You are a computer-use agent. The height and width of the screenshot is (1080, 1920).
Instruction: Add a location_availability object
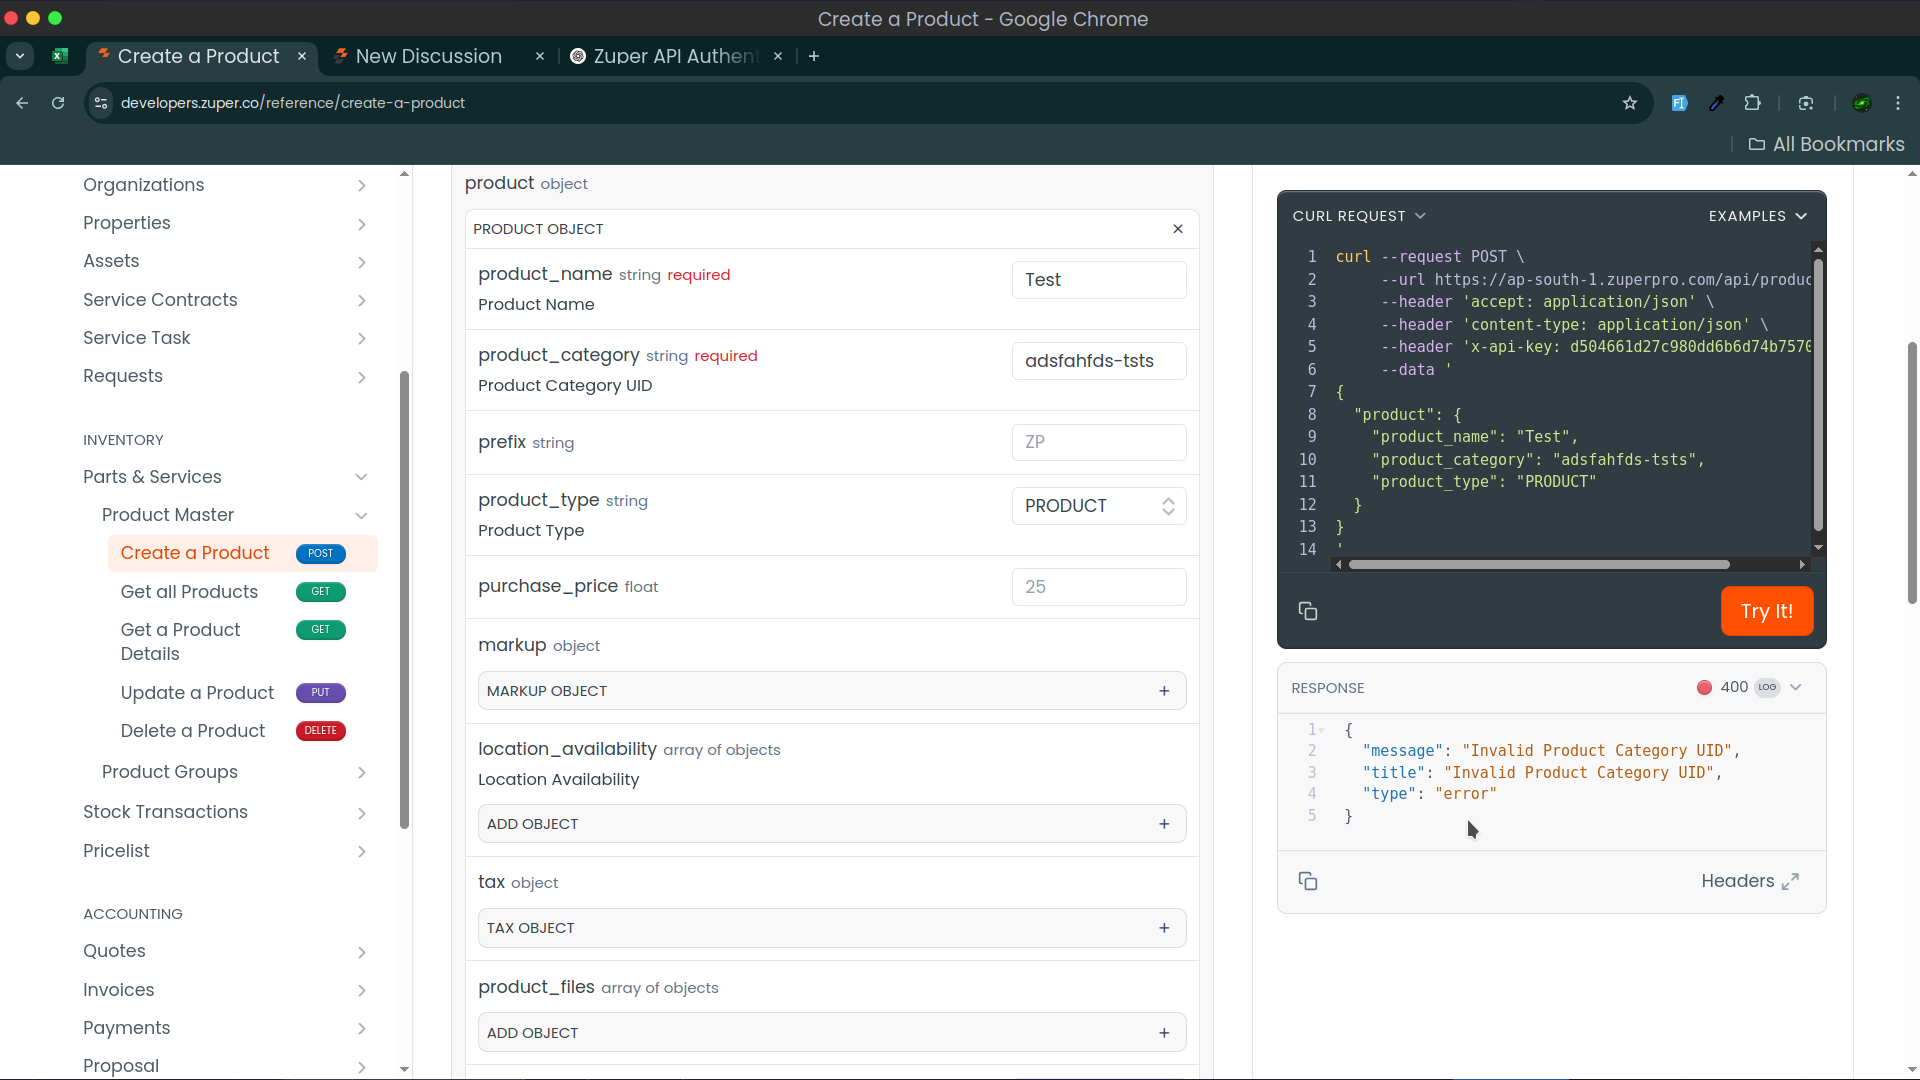click(1164, 824)
